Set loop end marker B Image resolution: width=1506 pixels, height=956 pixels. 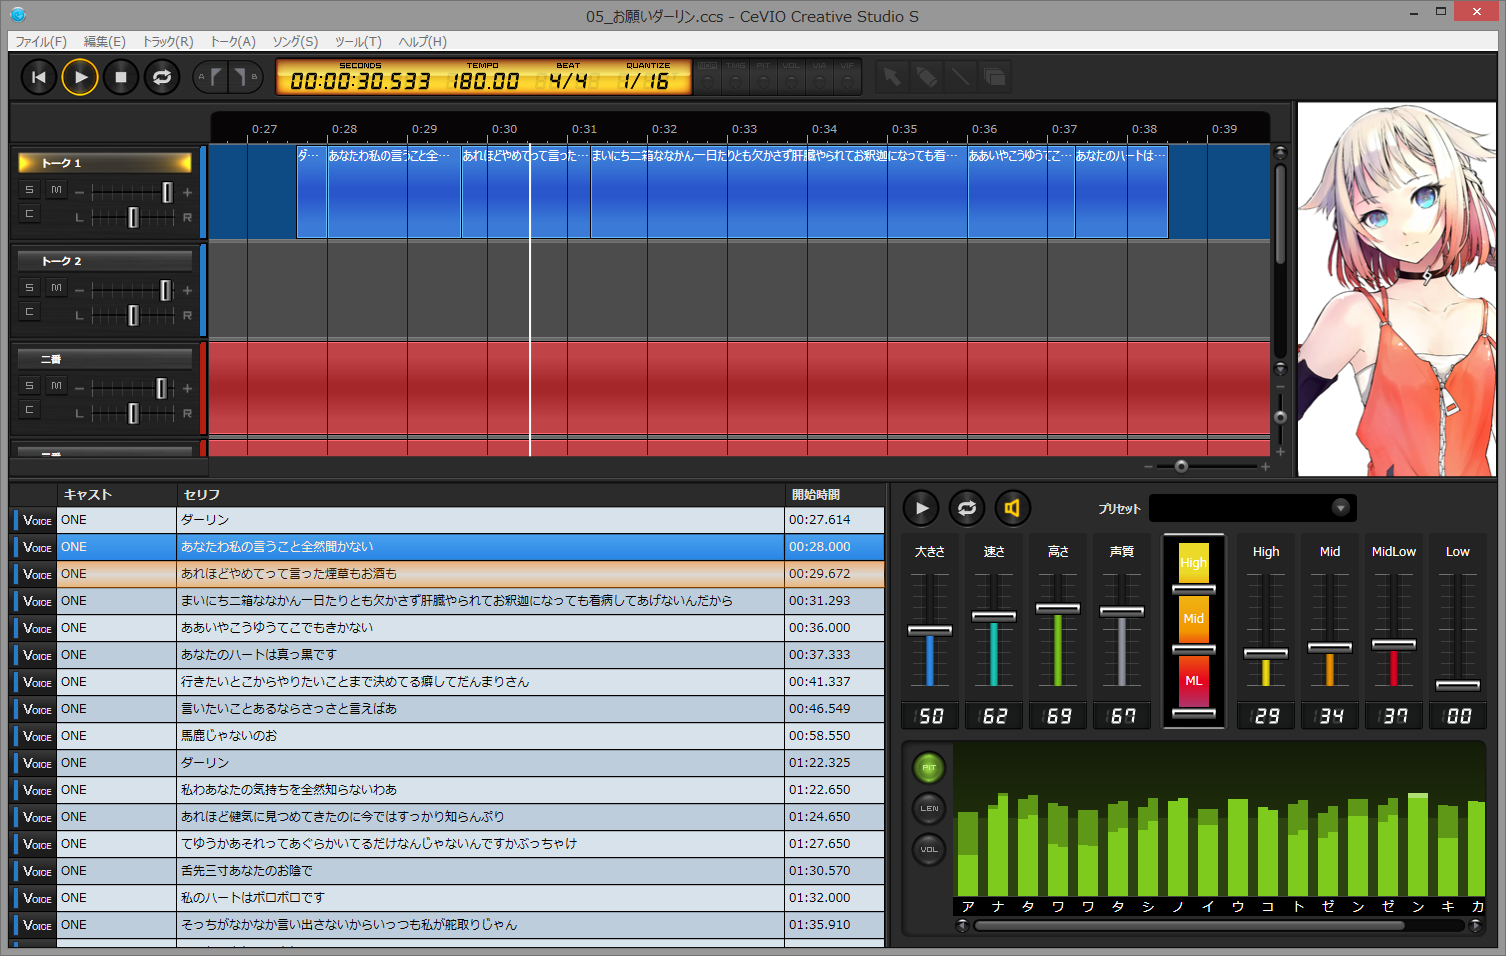pos(245,77)
